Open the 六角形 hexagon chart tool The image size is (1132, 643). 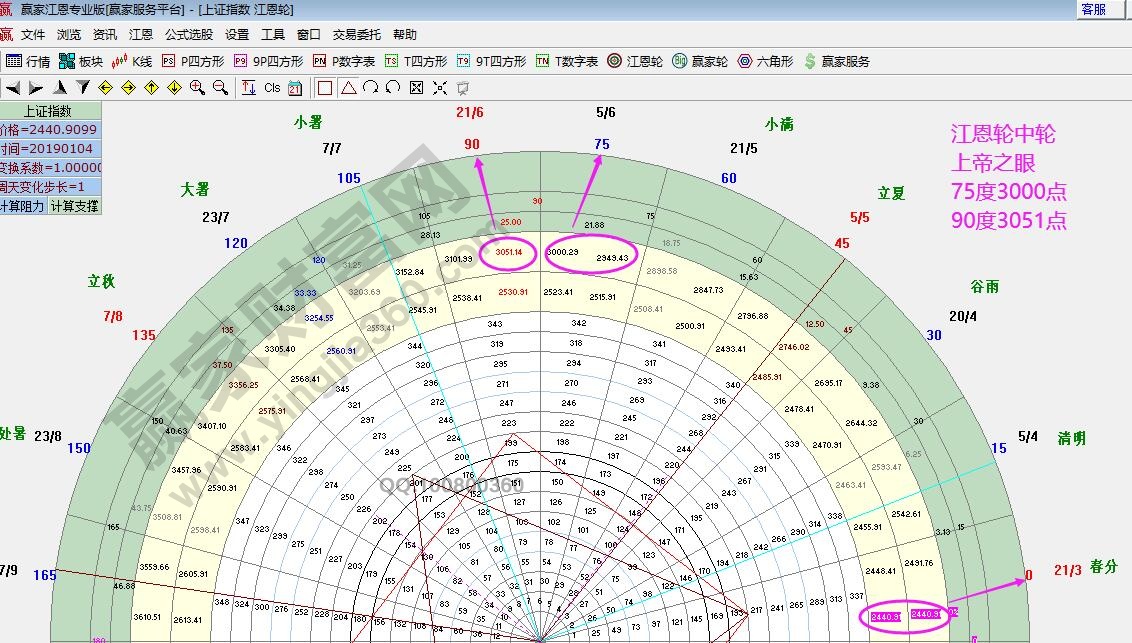pyautogui.click(x=760, y=62)
